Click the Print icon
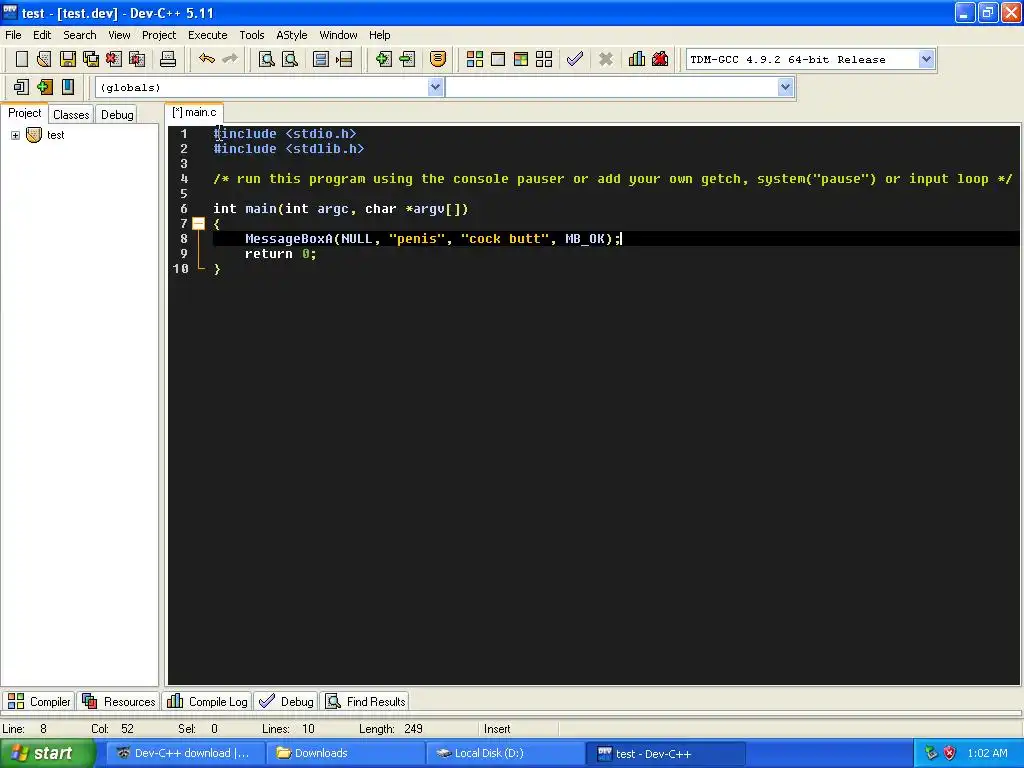Image resolution: width=1024 pixels, height=768 pixels. [168, 59]
